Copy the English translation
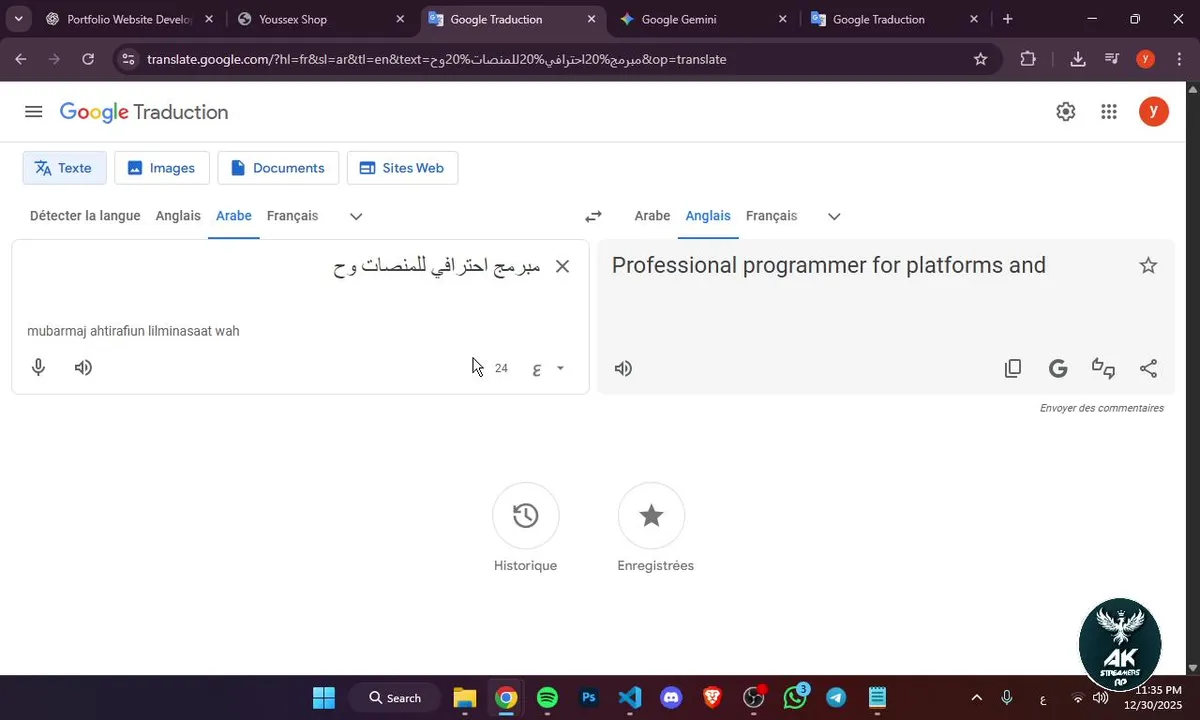This screenshot has width=1200, height=720. point(1013,368)
